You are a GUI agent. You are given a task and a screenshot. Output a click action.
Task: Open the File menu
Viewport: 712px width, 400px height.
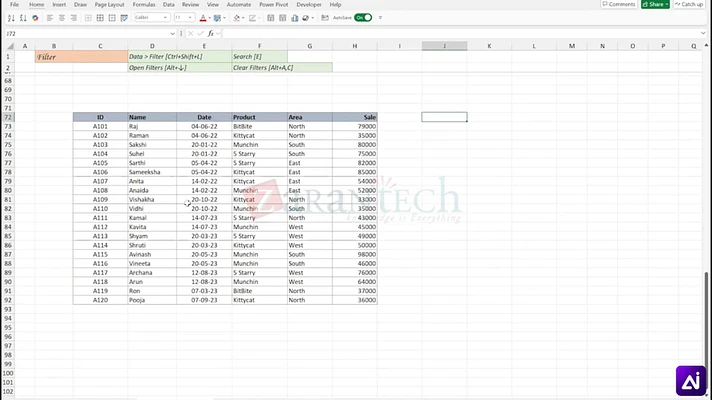[x=15, y=5]
